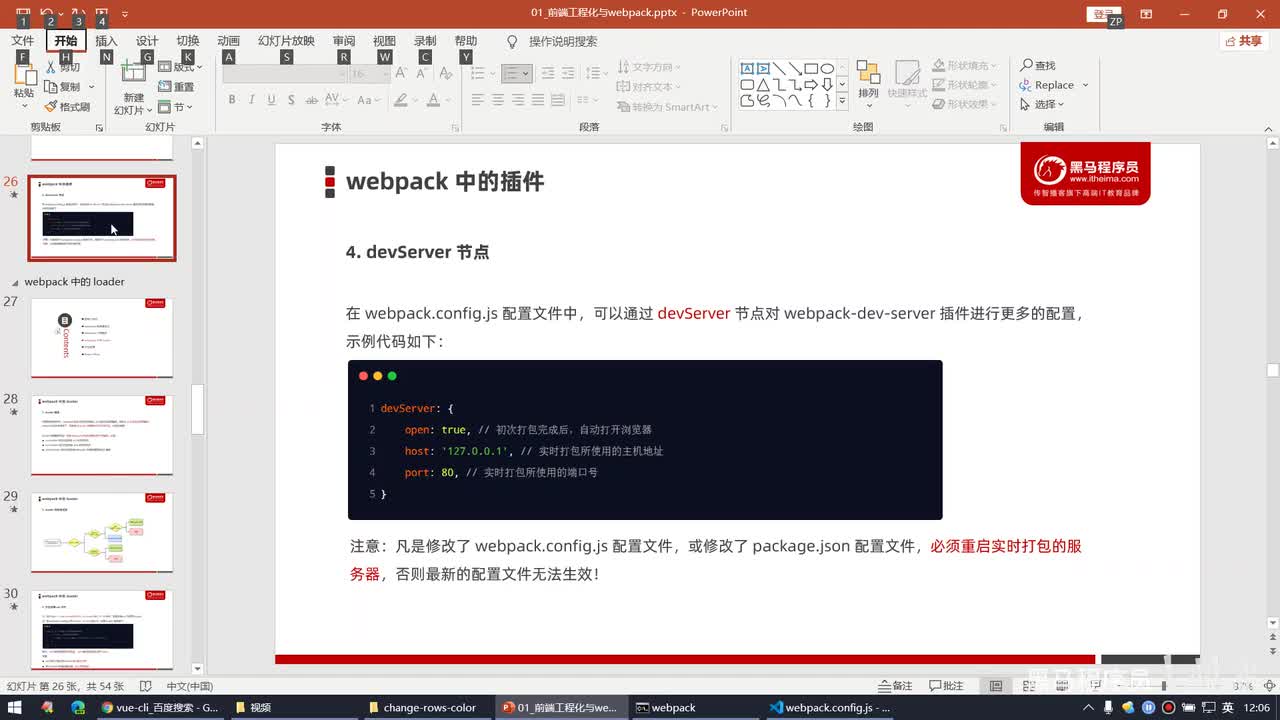Expand the shapes gallery More arrow
The width and height of the screenshot is (1280, 720).
tap(842, 101)
